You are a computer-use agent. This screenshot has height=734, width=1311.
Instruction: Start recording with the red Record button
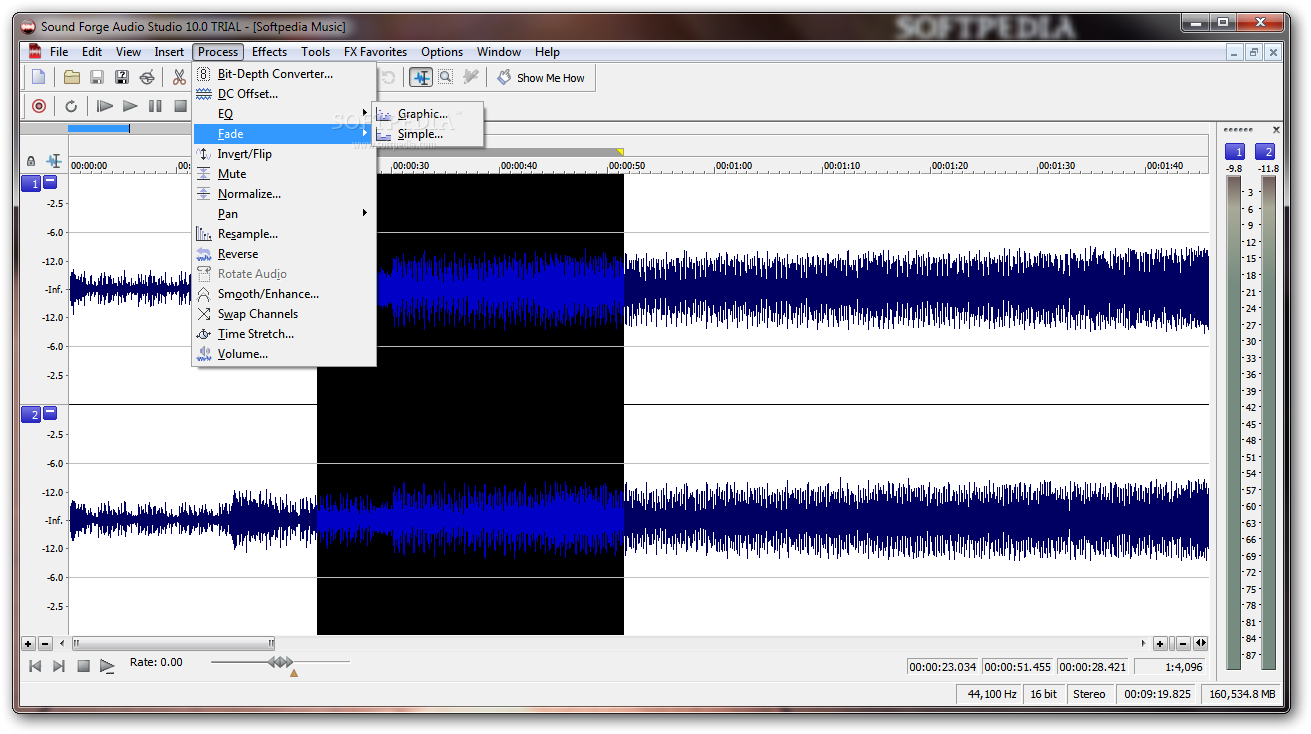[39, 105]
